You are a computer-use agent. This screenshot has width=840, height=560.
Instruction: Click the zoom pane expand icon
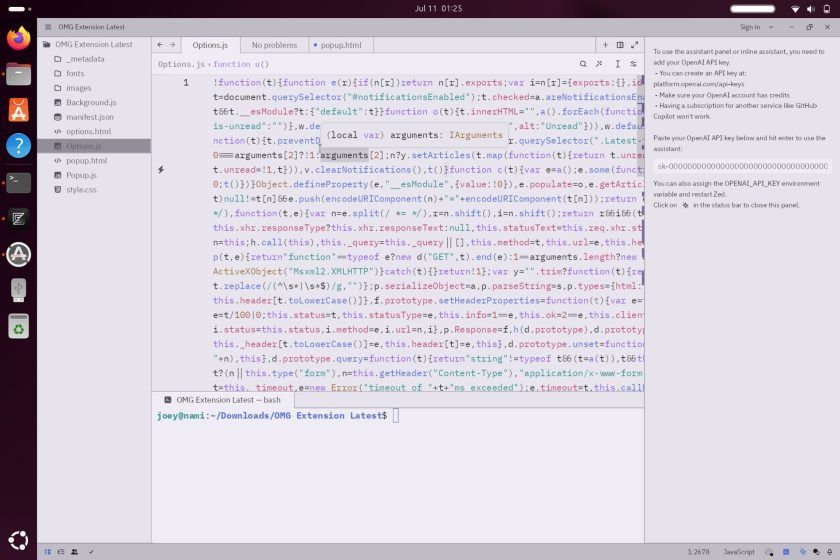click(x=634, y=45)
